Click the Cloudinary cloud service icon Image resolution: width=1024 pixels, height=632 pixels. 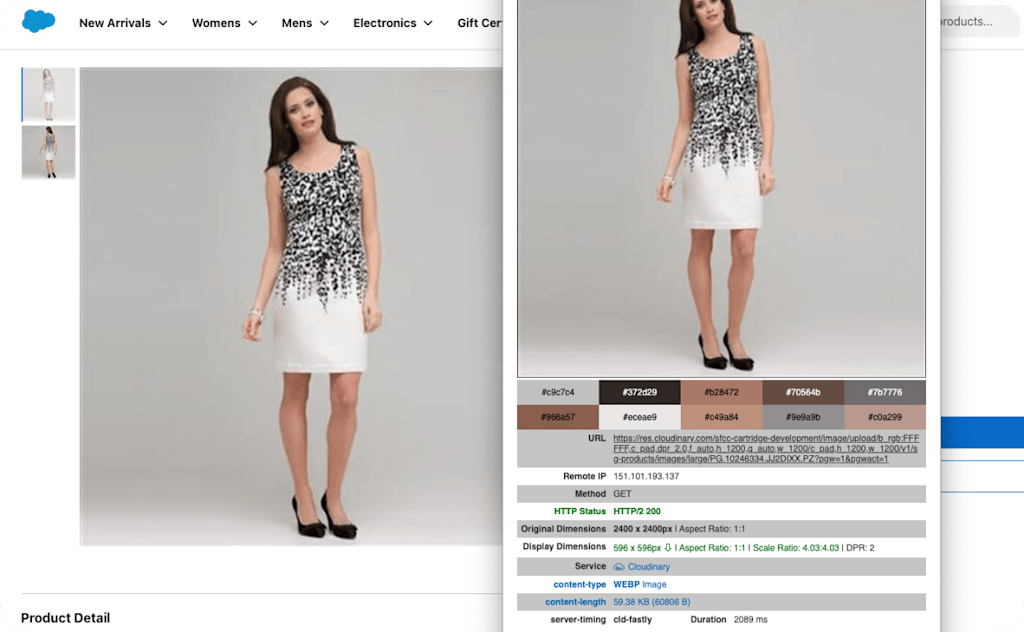click(618, 567)
